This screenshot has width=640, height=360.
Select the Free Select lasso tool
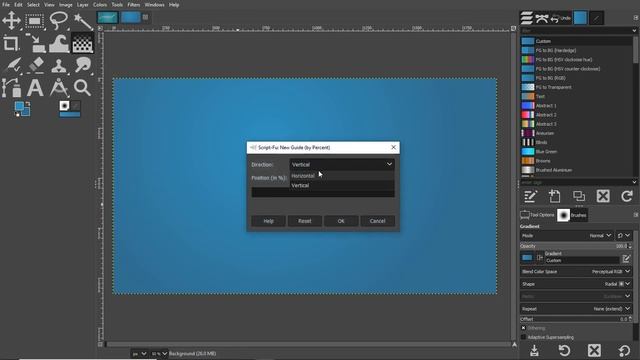(58, 20)
